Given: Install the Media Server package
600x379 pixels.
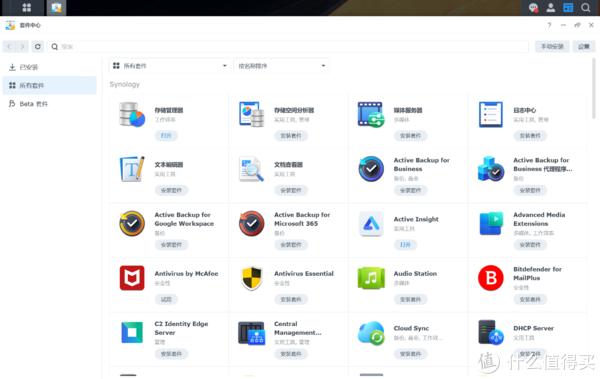Looking at the screenshot, I should click(x=410, y=136).
